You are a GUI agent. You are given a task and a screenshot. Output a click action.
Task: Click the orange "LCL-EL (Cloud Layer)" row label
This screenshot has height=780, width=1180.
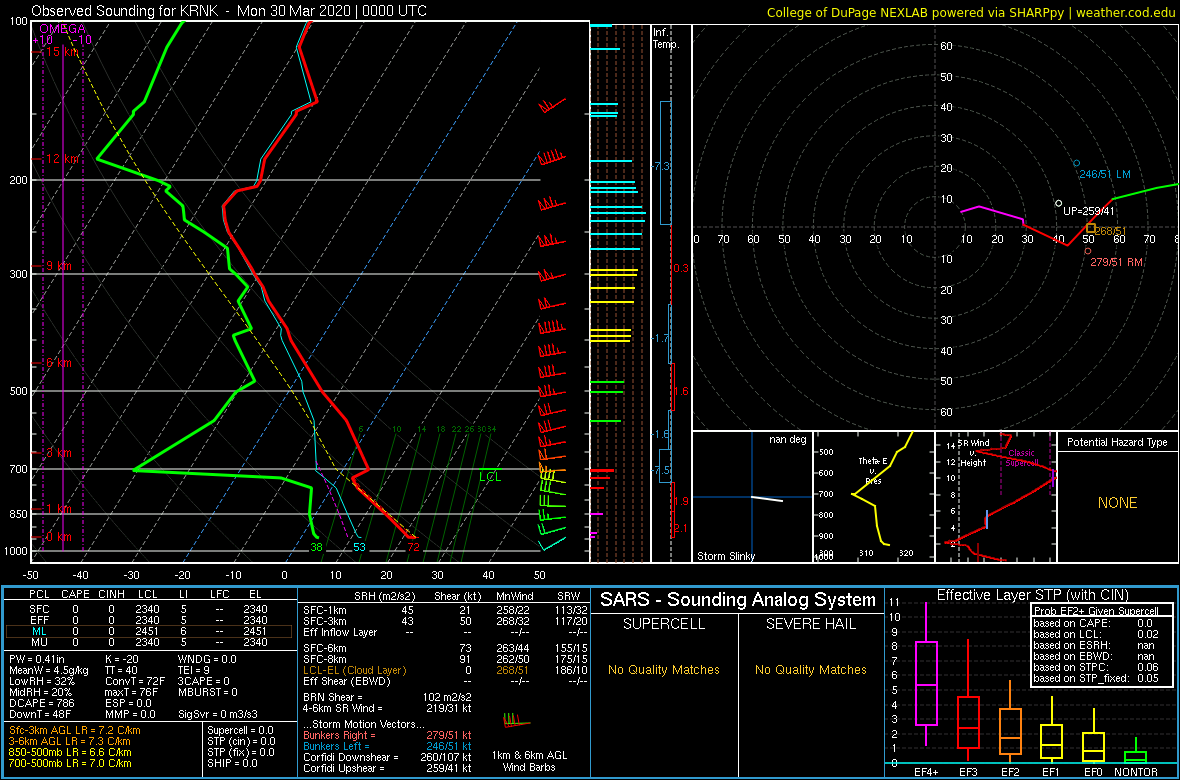pos(354,669)
